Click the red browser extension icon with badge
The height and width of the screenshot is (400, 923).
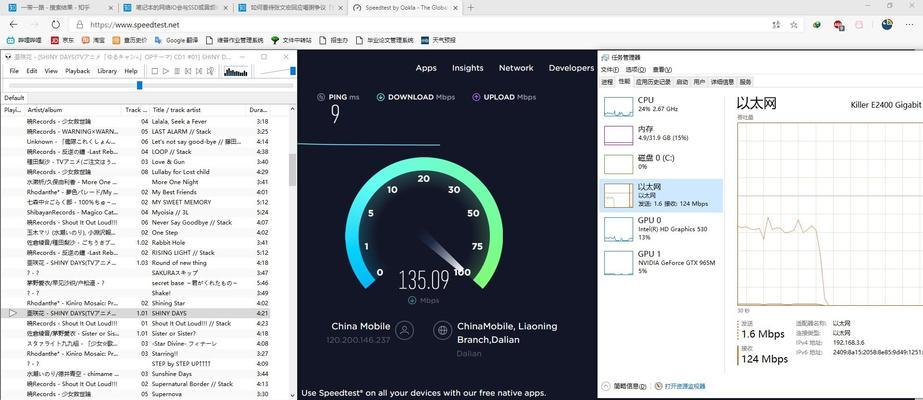(838, 25)
